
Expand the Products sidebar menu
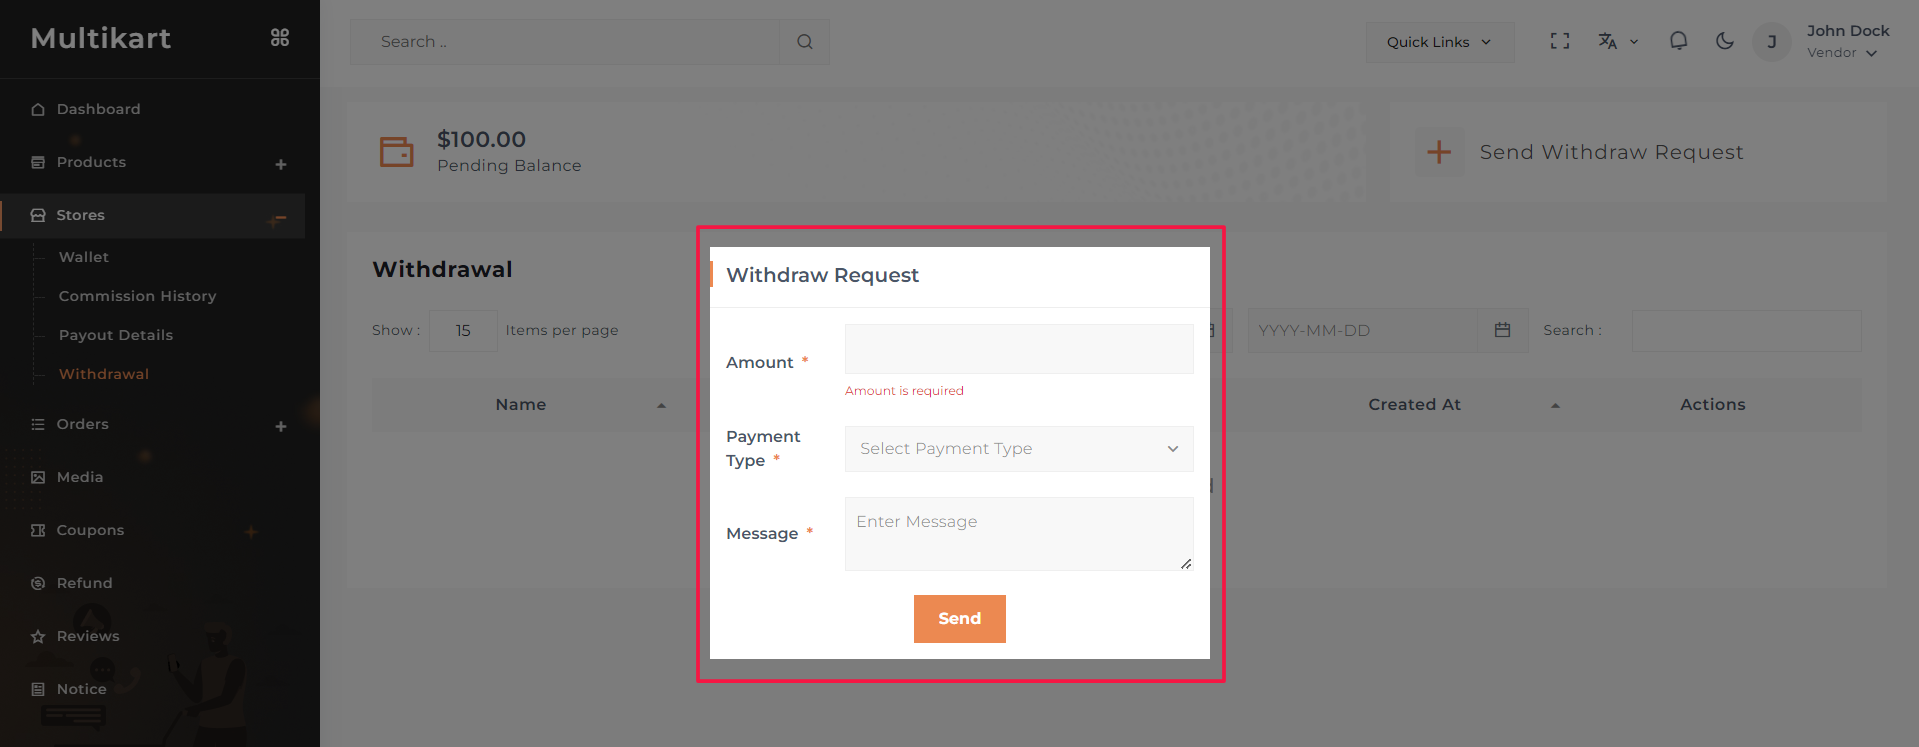(x=281, y=164)
